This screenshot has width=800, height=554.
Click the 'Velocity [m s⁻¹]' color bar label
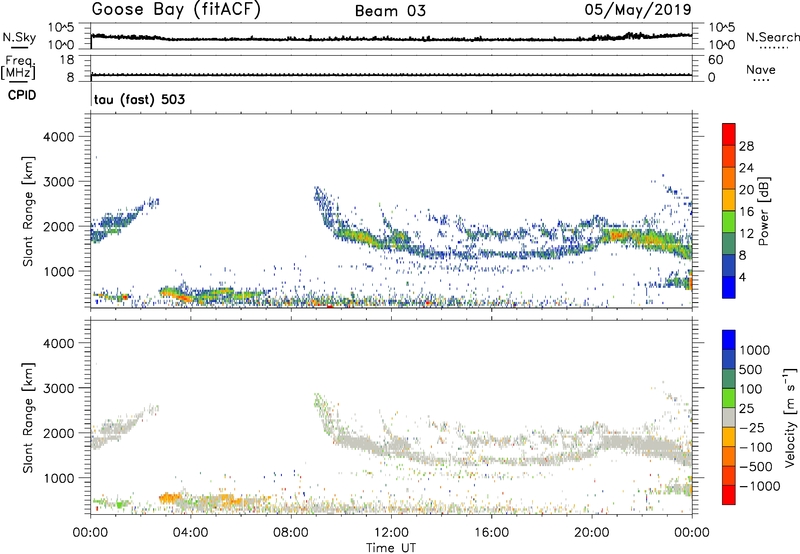[x=790, y=417]
